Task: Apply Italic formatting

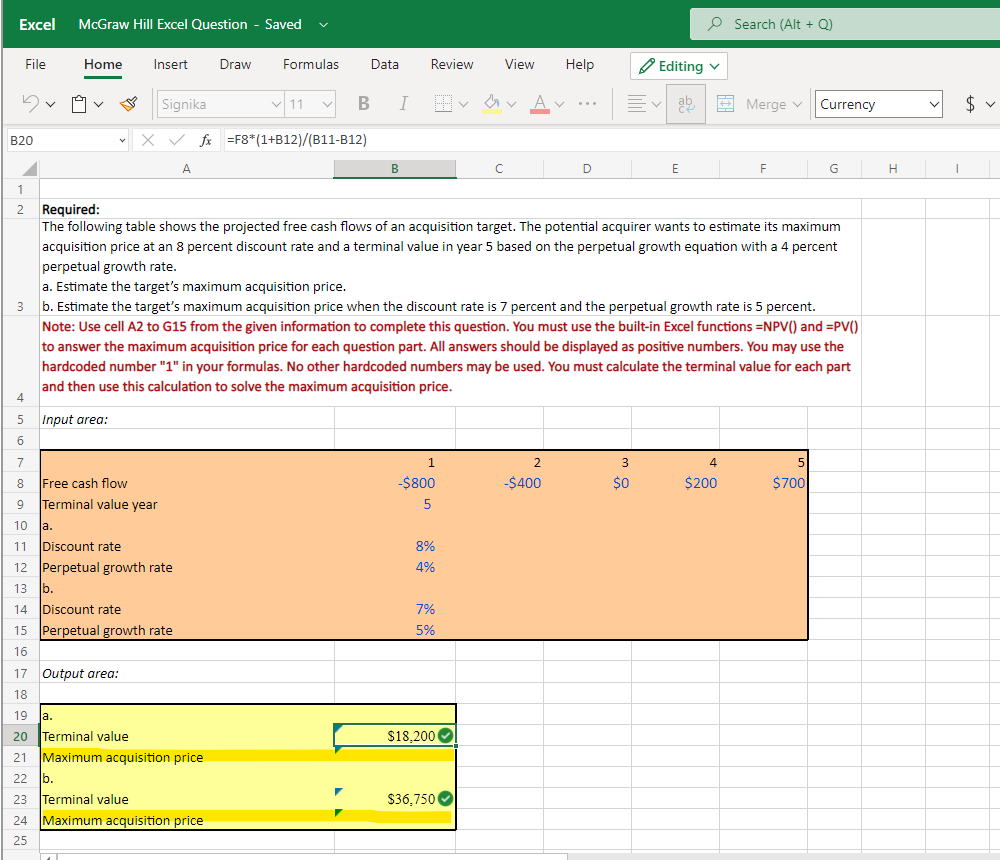Action: pyautogui.click(x=403, y=104)
